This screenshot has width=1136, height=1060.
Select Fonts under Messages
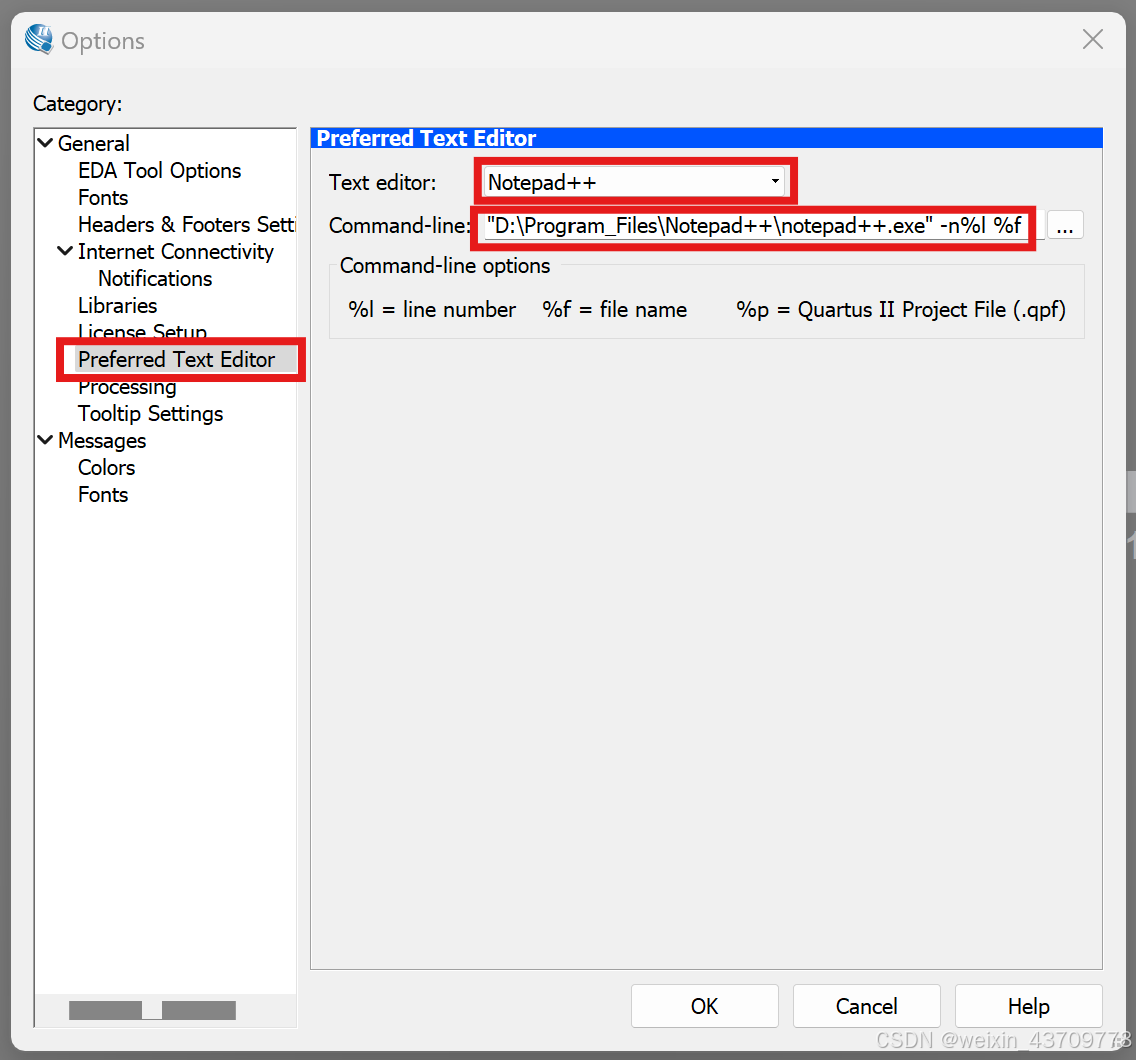tap(103, 494)
